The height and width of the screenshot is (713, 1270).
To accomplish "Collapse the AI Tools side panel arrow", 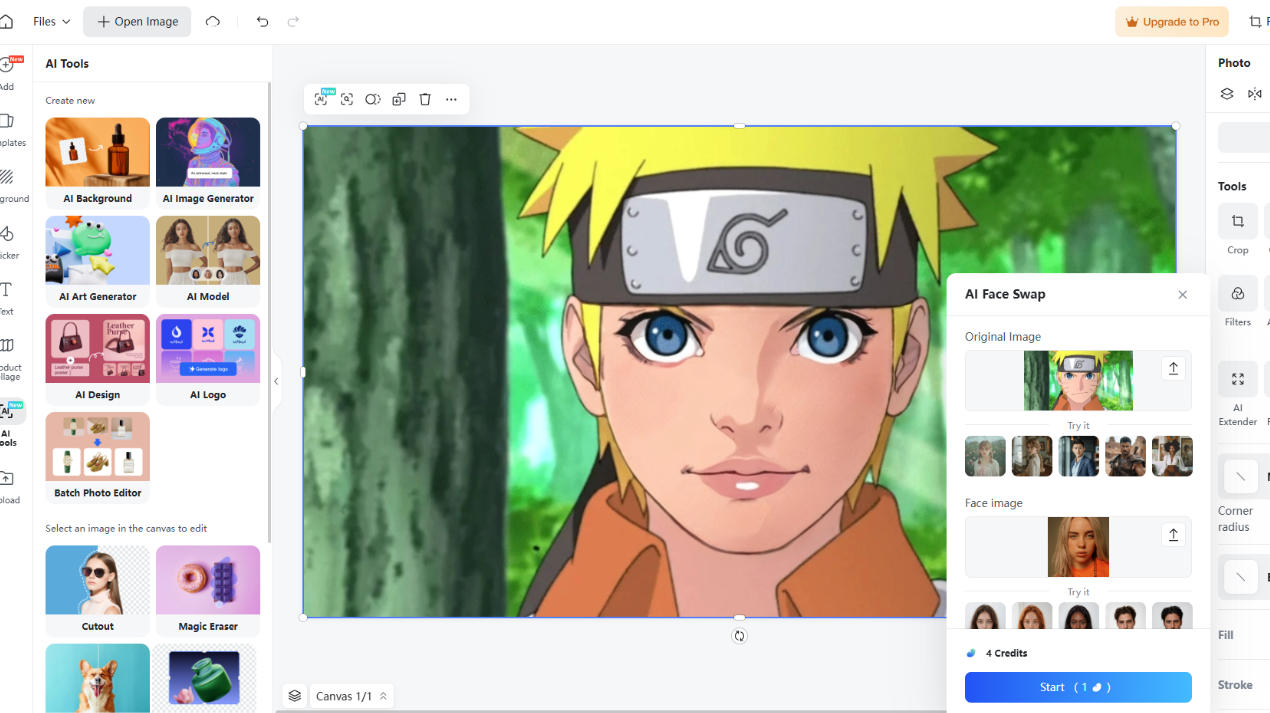I will tap(276, 381).
